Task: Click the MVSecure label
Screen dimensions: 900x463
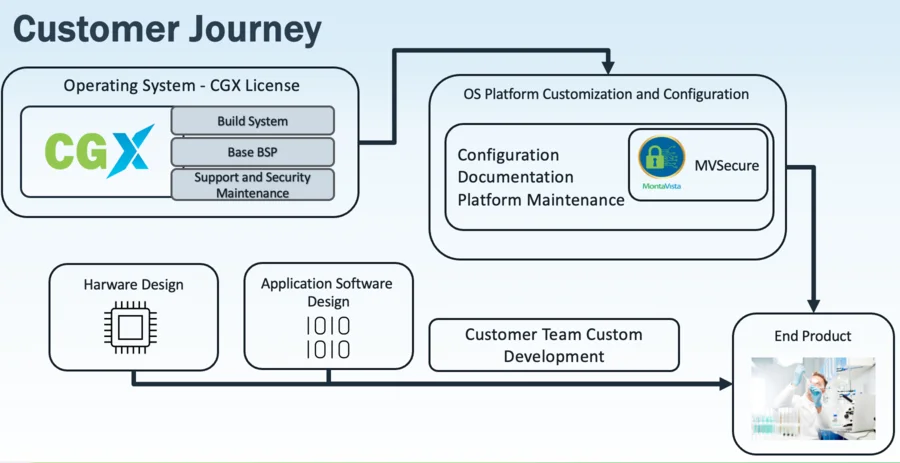Action: 727,166
